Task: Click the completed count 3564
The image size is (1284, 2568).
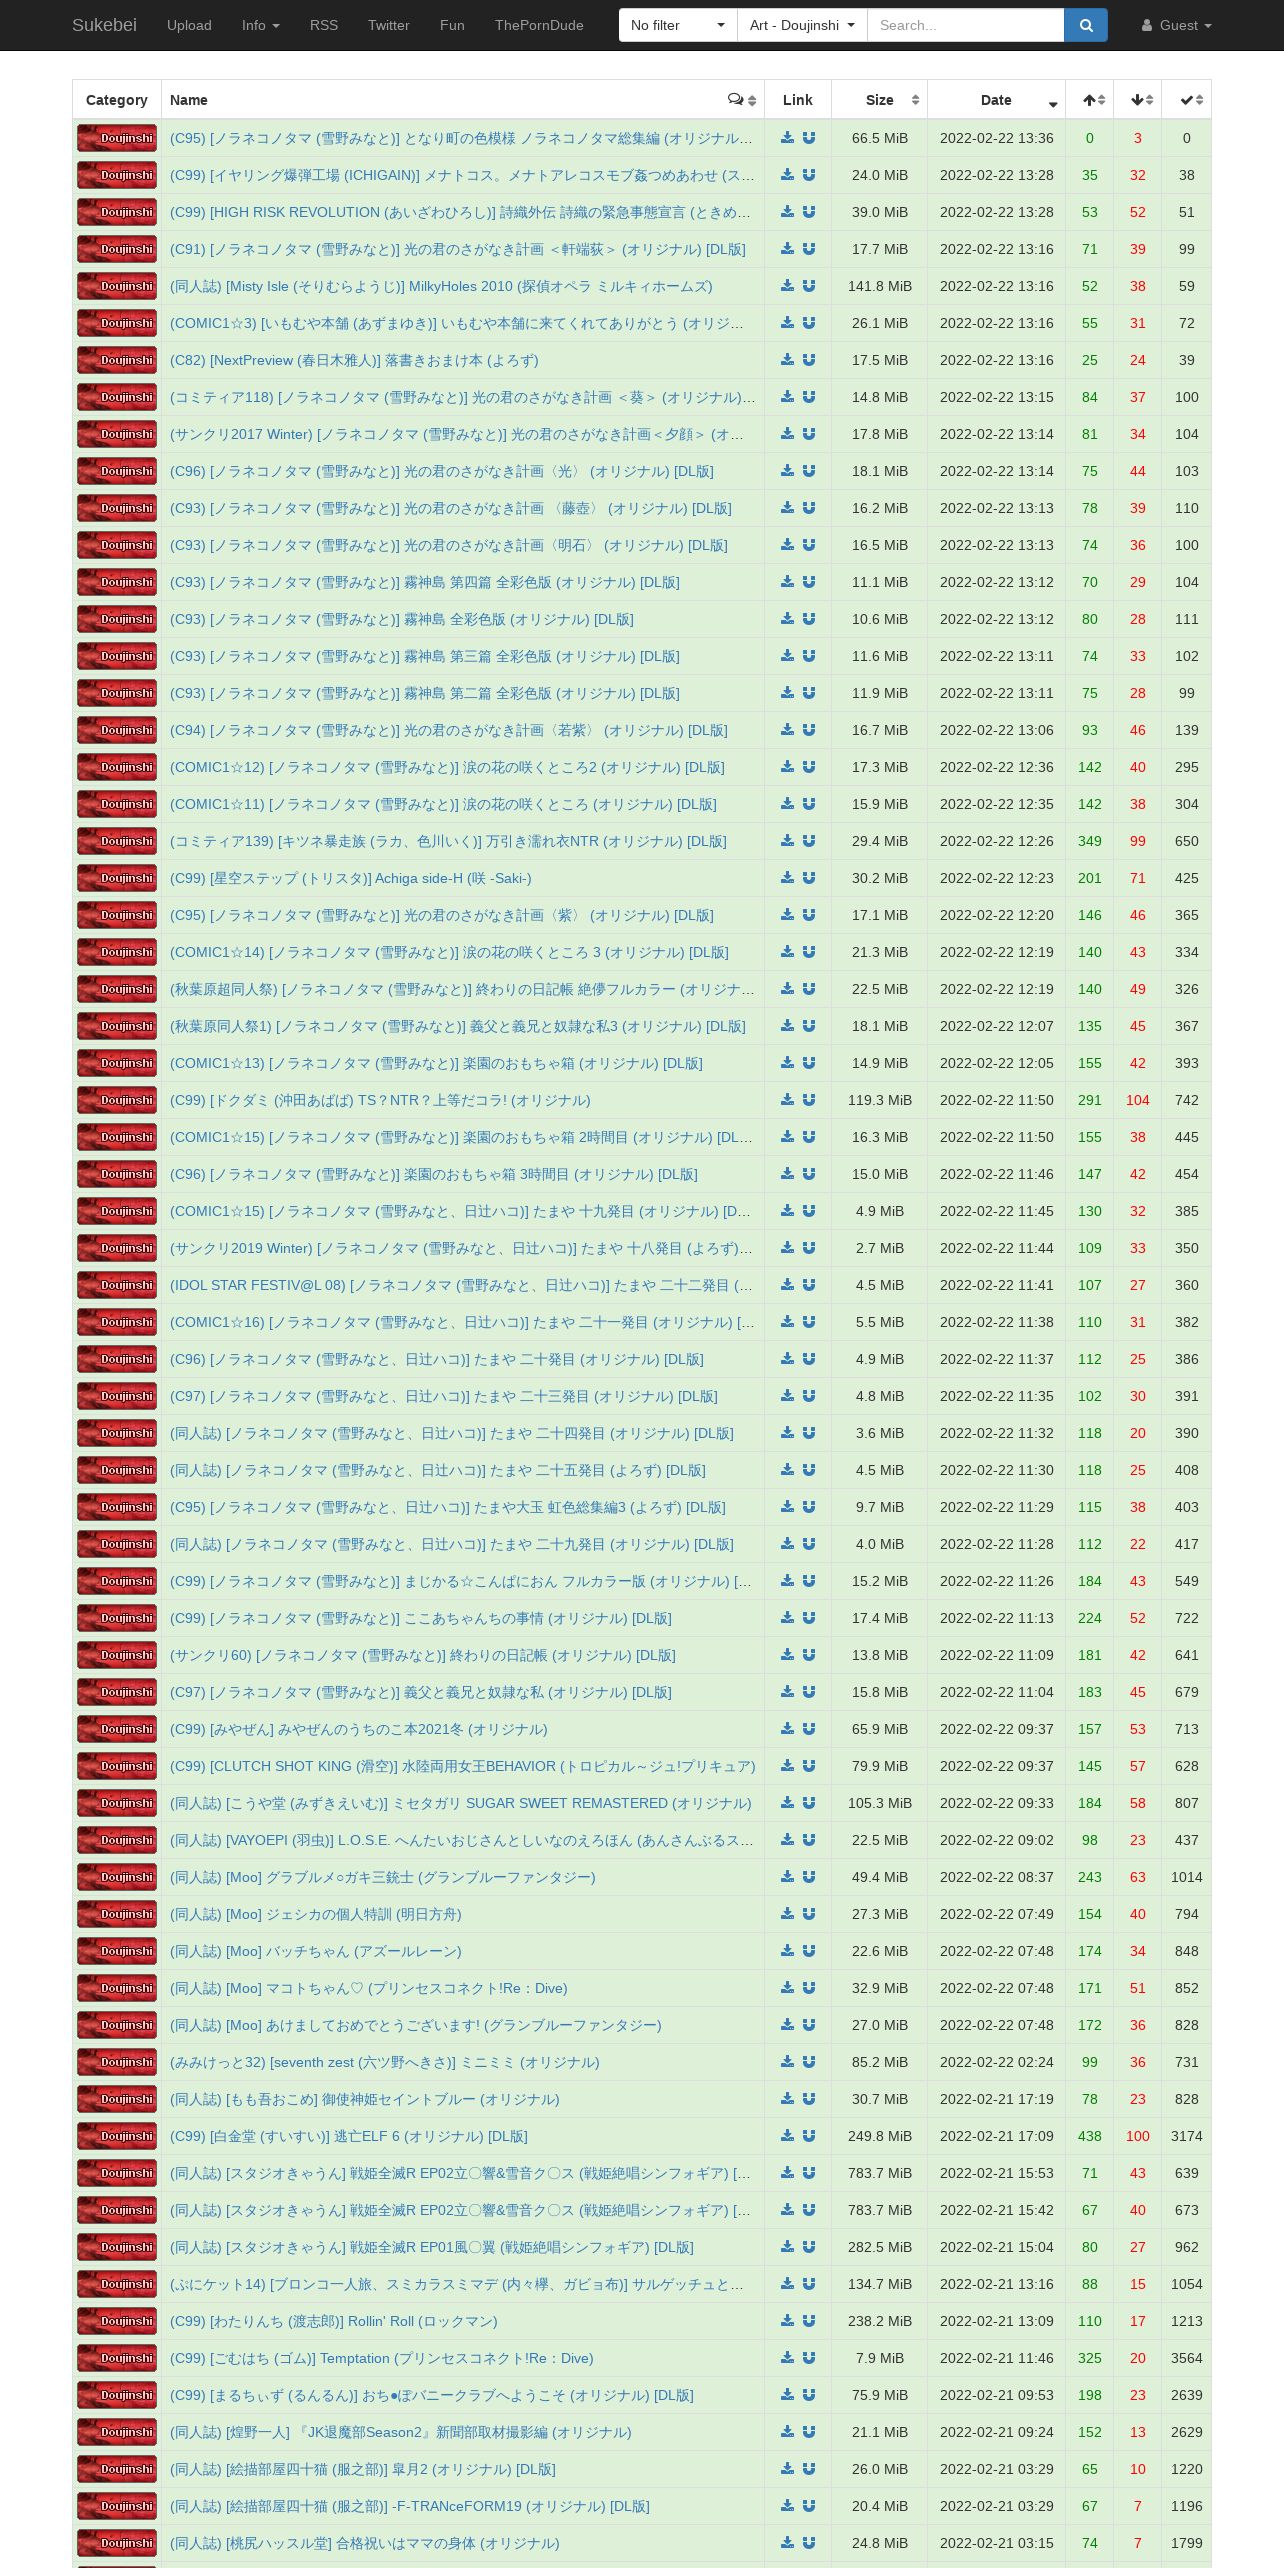Action: click(1187, 2358)
